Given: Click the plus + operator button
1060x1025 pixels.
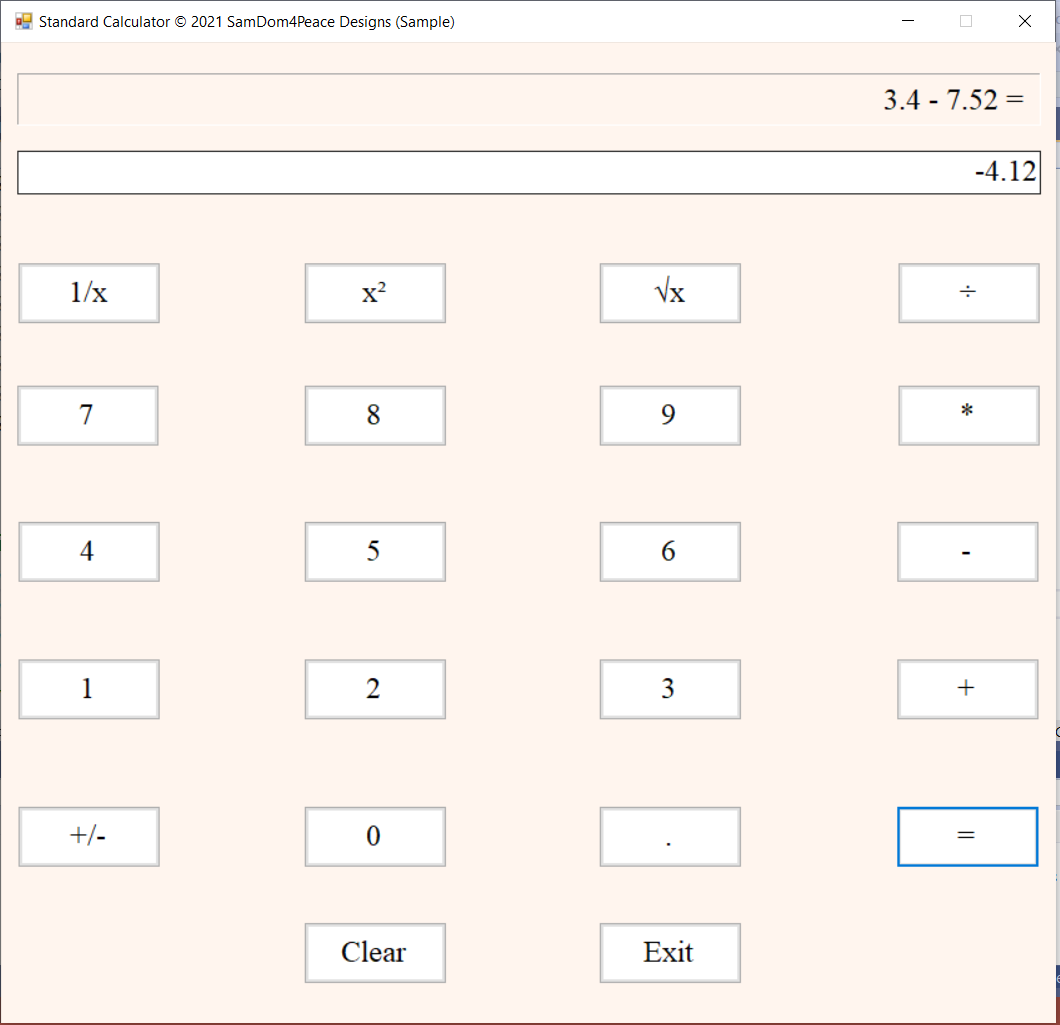Looking at the screenshot, I should (967, 689).
